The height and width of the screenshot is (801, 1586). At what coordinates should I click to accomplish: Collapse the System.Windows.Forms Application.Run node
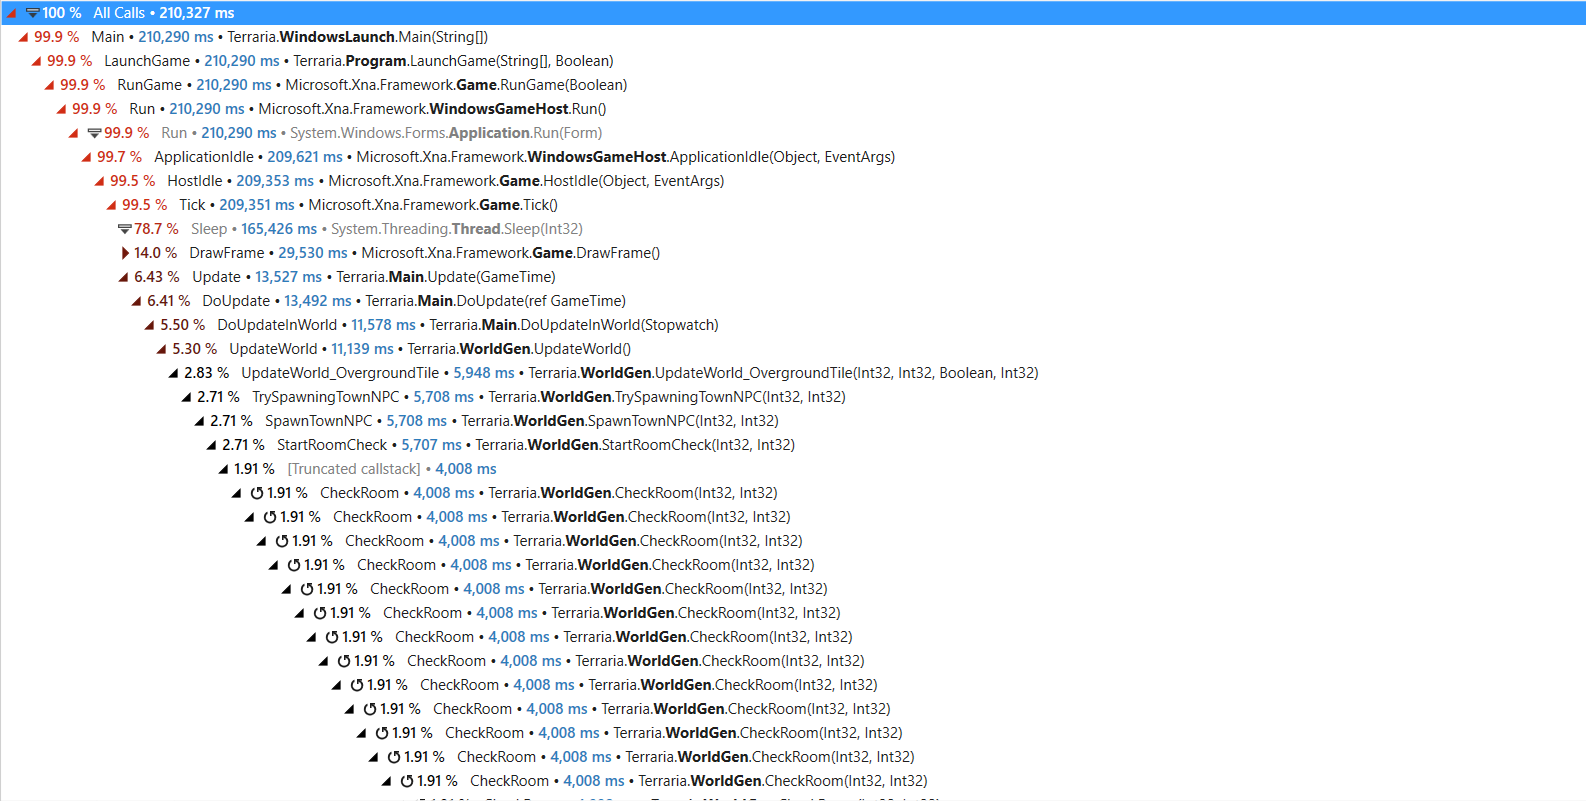pos(73,133)
